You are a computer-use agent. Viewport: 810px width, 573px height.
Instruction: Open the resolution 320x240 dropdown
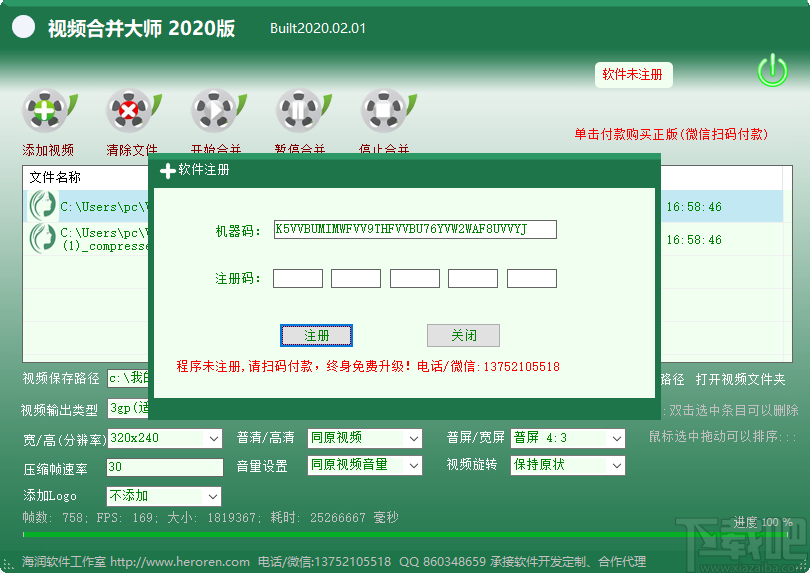point(165,439)
